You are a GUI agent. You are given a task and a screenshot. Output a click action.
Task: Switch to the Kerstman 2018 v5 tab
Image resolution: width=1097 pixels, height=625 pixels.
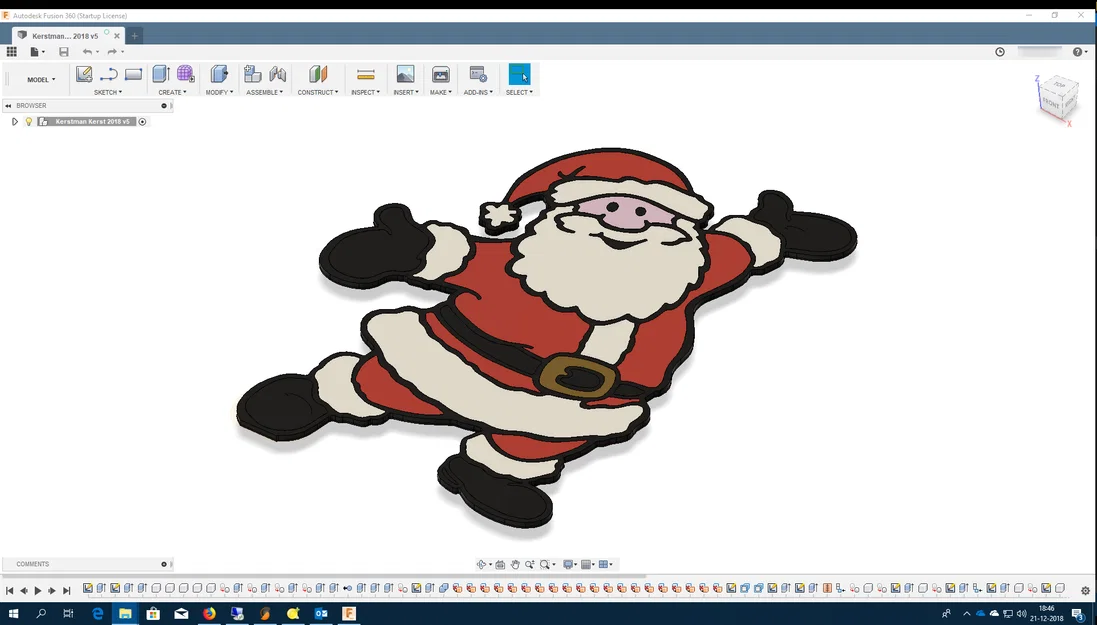pos(64,36)
